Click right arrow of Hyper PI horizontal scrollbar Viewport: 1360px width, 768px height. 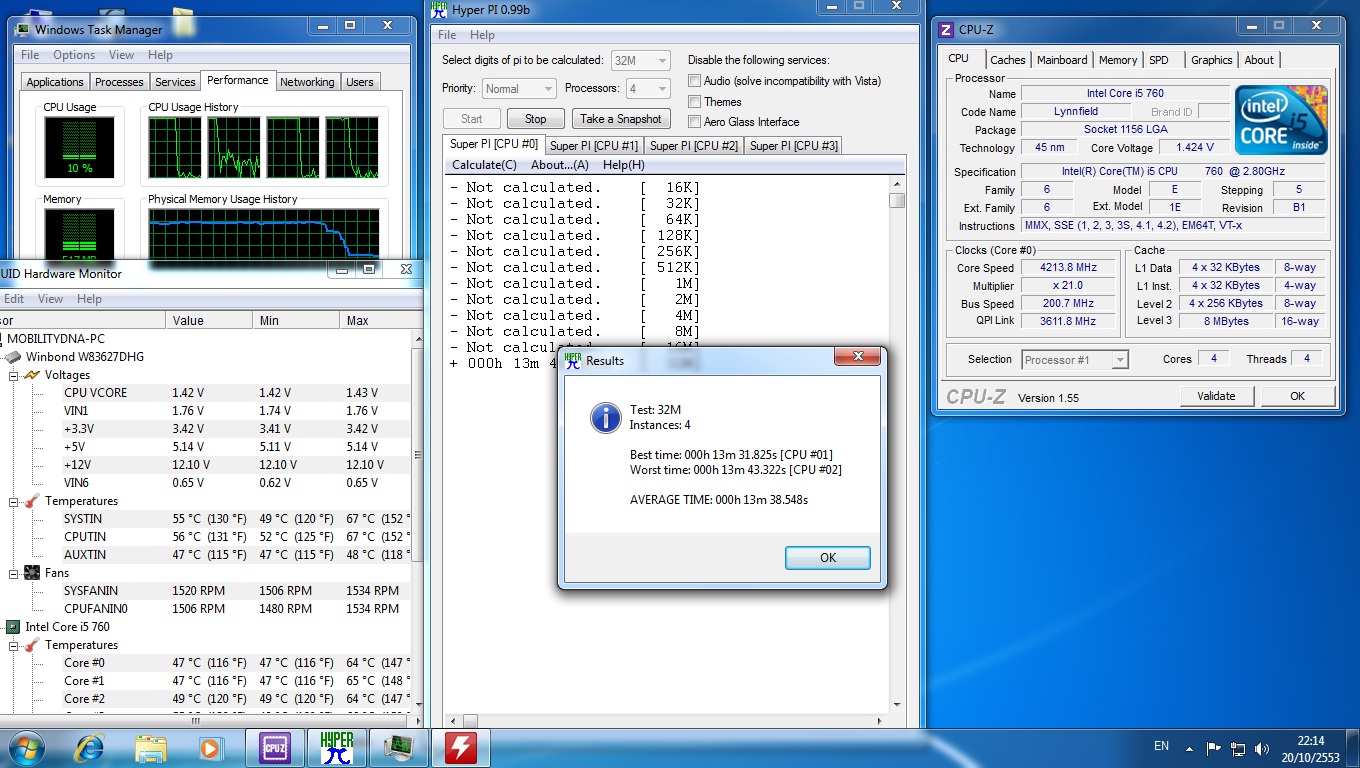pyautogui.click(x=881, y=720)
